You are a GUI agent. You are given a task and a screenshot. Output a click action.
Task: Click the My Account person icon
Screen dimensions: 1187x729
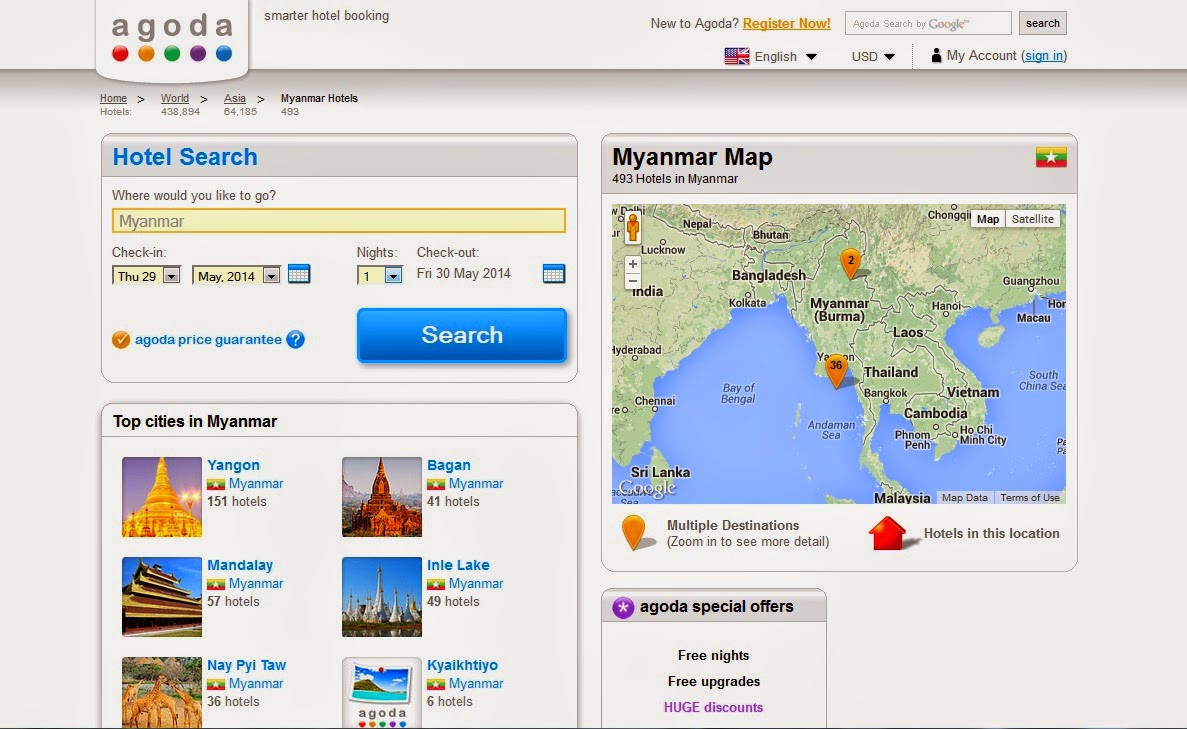click(936, 55)
